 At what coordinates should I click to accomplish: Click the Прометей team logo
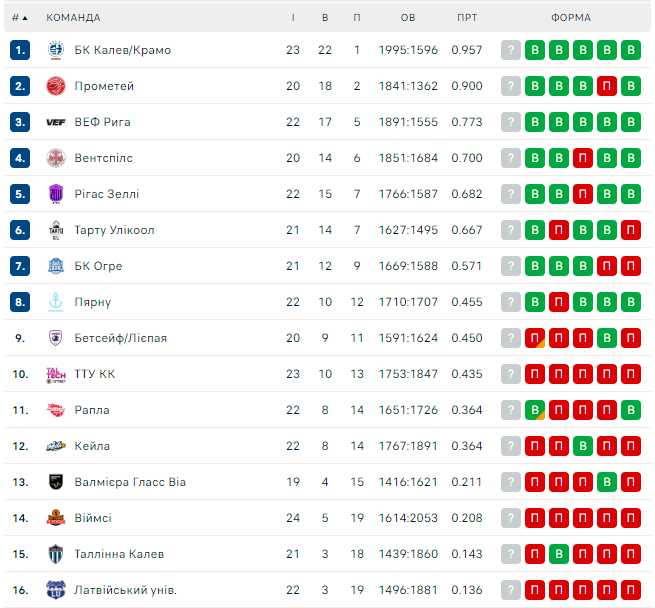point(55,86)
